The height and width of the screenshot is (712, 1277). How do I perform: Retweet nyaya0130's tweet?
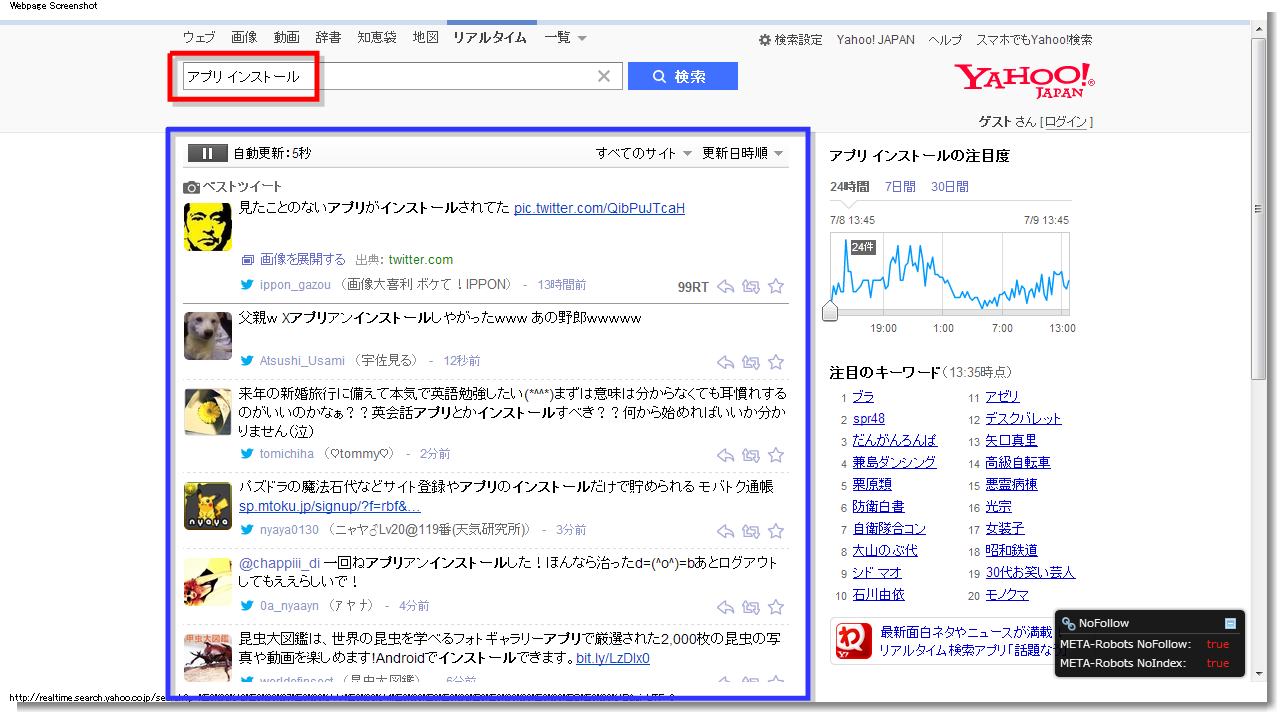pos(751,531)
